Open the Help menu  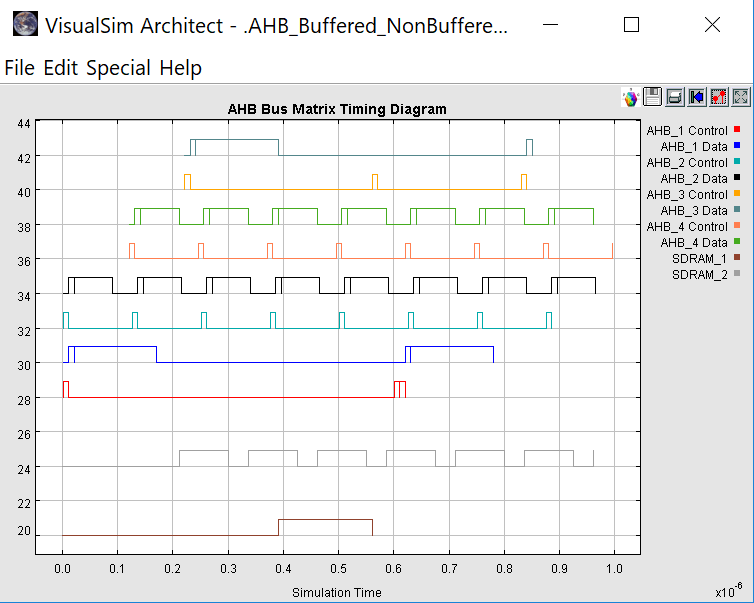click(x=181, y=68)
